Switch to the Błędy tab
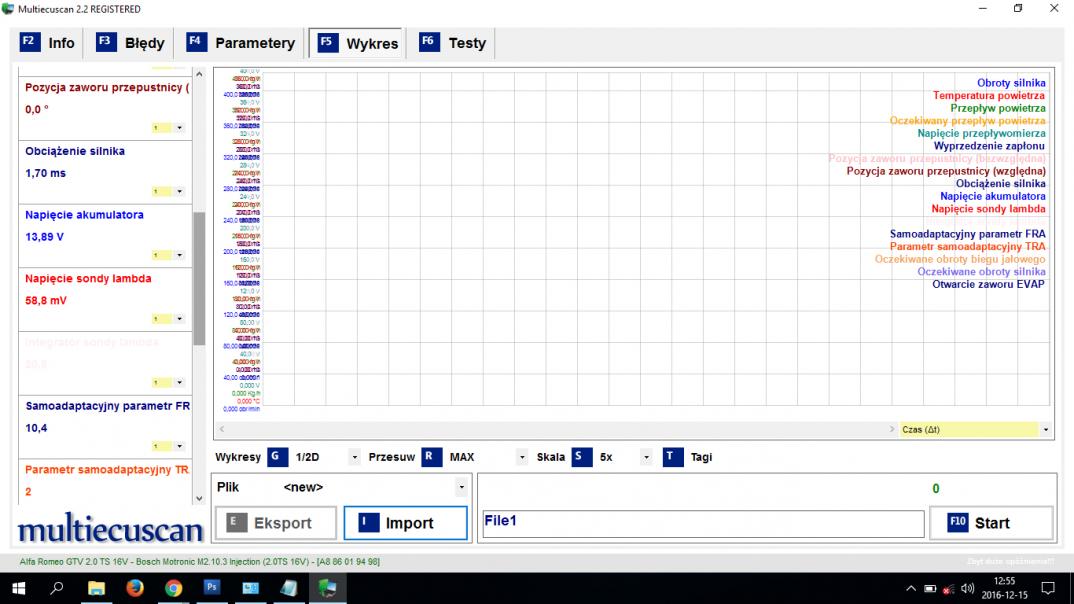This screenshot has width=1074, height=604. pos(130,42)
